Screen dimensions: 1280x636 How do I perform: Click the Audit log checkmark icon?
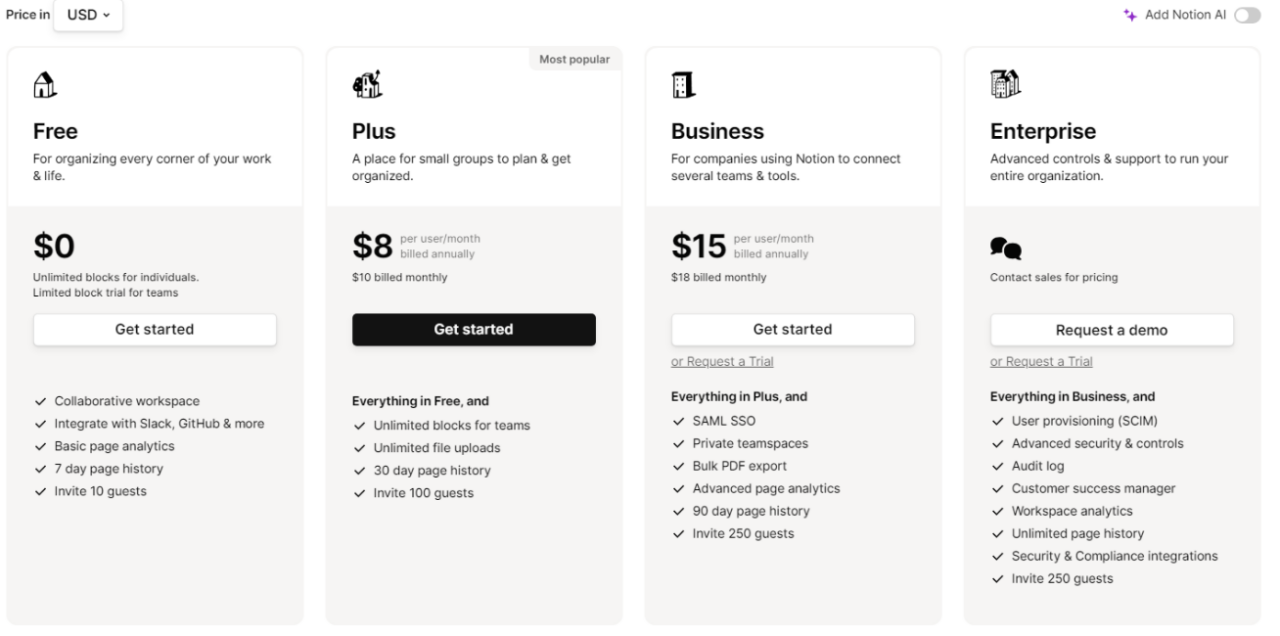click(x=997, y=466)
